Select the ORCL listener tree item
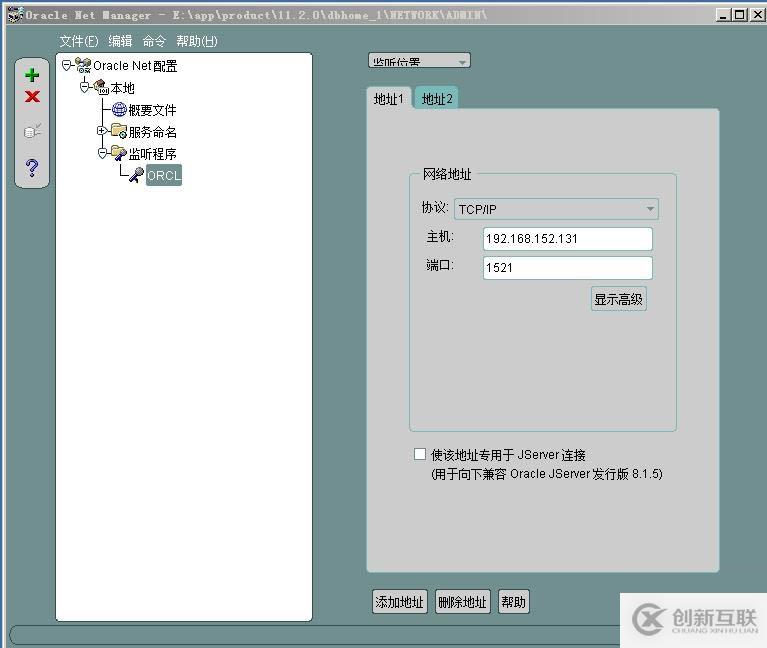The width and height of the screenshot is (767, 648). click(x=164, y=175)
